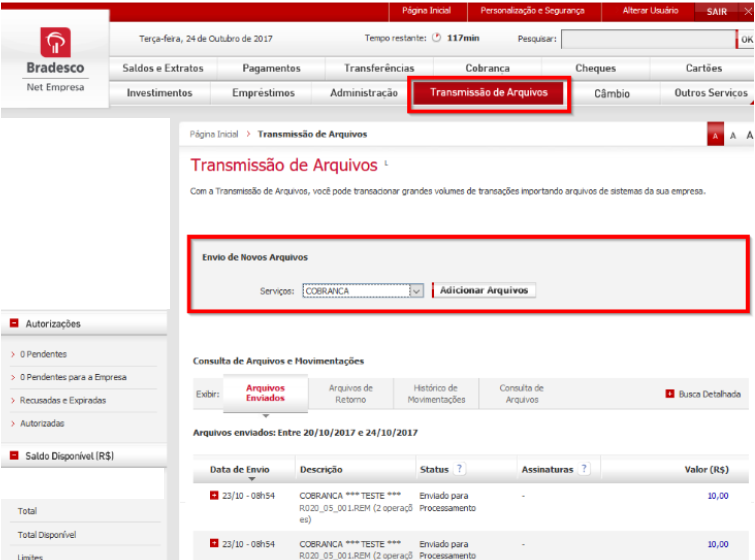Open Busca Detalhada plus icon

(x=669, y=394)
